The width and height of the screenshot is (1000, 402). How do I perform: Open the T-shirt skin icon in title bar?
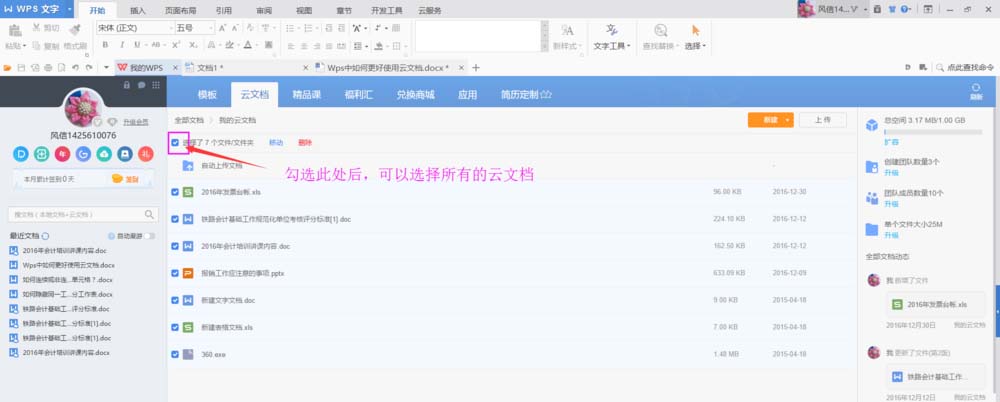[x=892, y=10]
